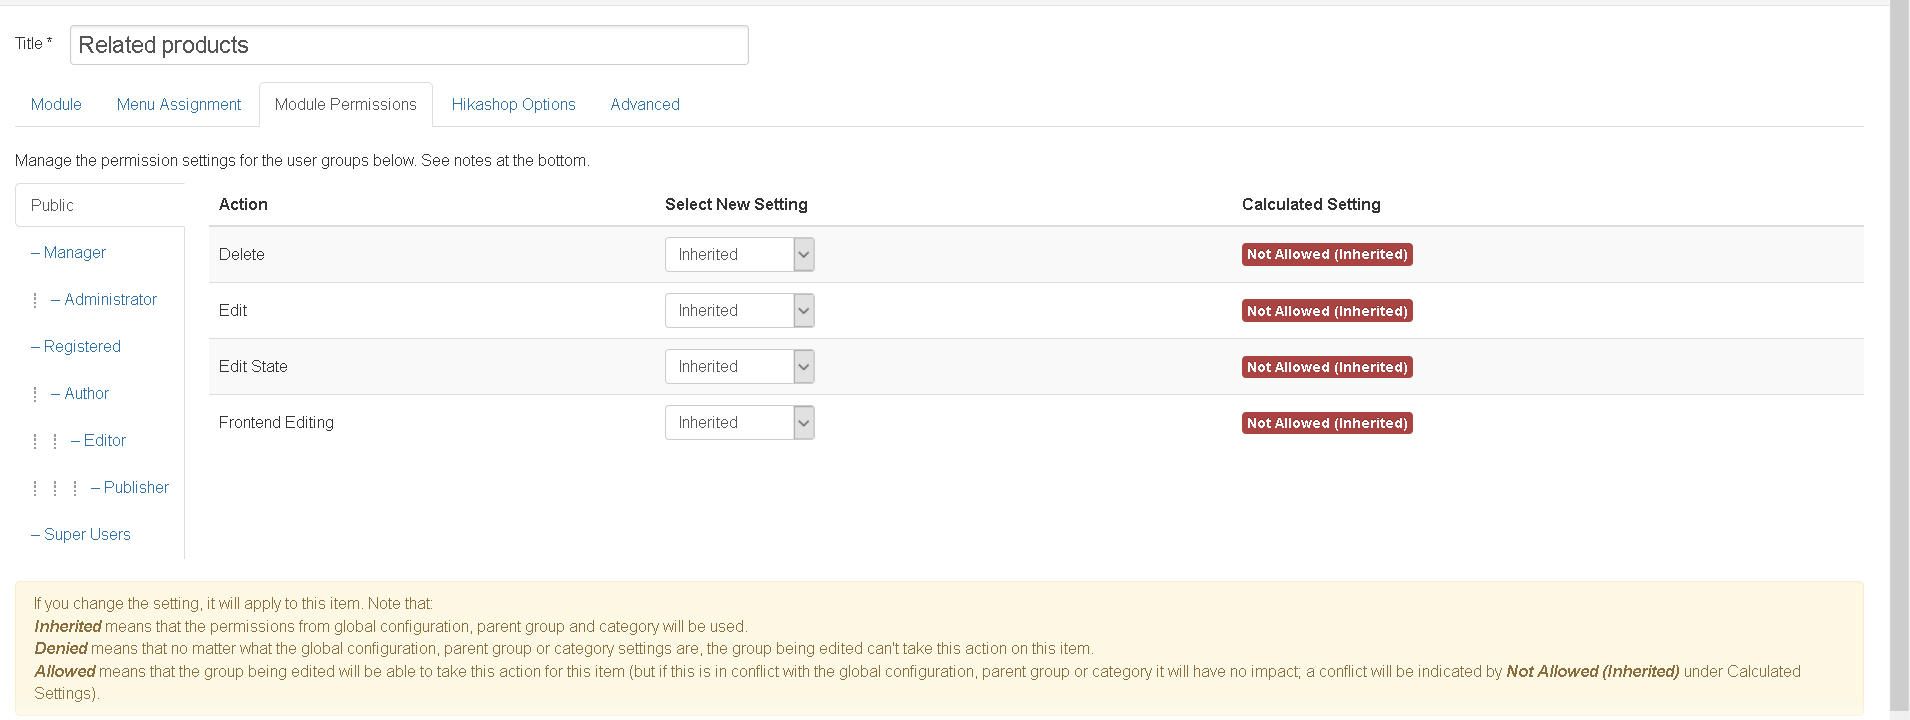Open the Edit permission dropdown
The height and width of the screenshot is (720, 1910).
point(739,311)
